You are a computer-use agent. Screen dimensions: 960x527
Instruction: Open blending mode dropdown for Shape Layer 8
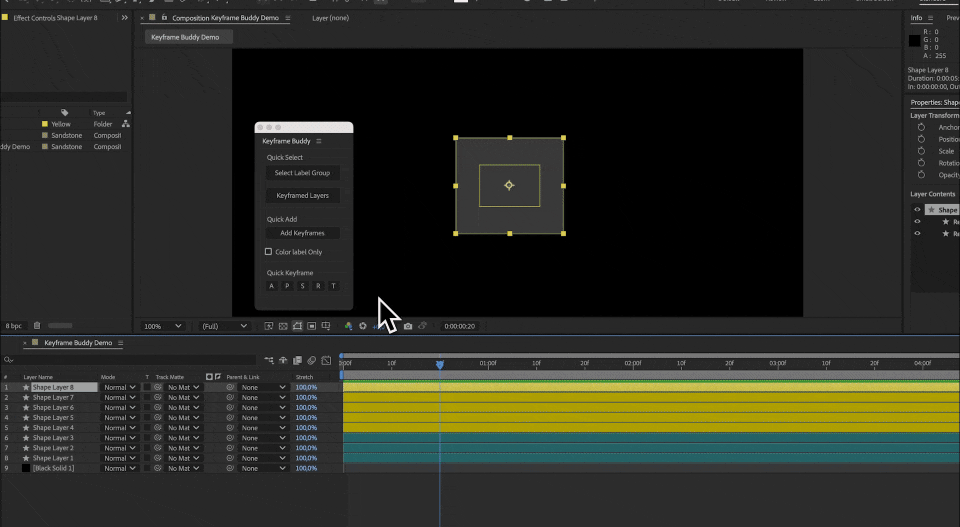point(119,387)
